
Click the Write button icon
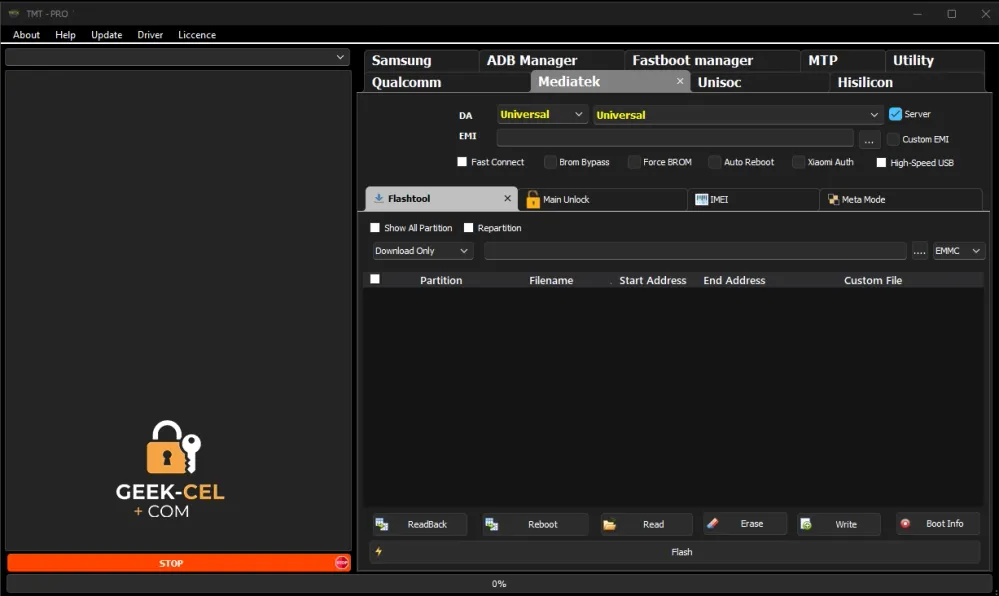[x=806, y=524]
